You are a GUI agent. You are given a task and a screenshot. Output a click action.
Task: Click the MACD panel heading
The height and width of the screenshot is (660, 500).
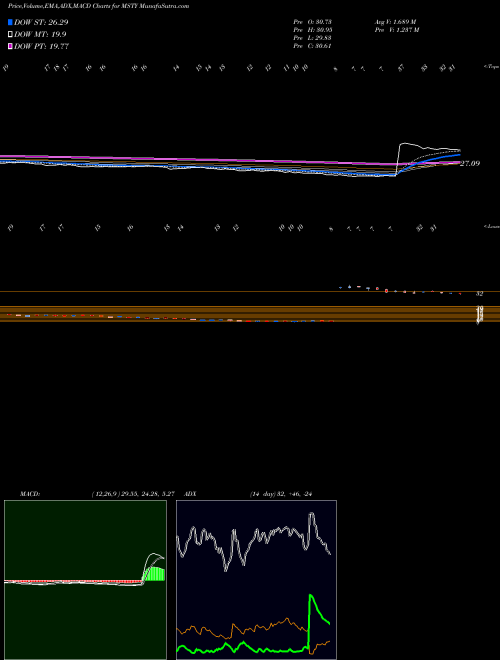tap(30, 494)
